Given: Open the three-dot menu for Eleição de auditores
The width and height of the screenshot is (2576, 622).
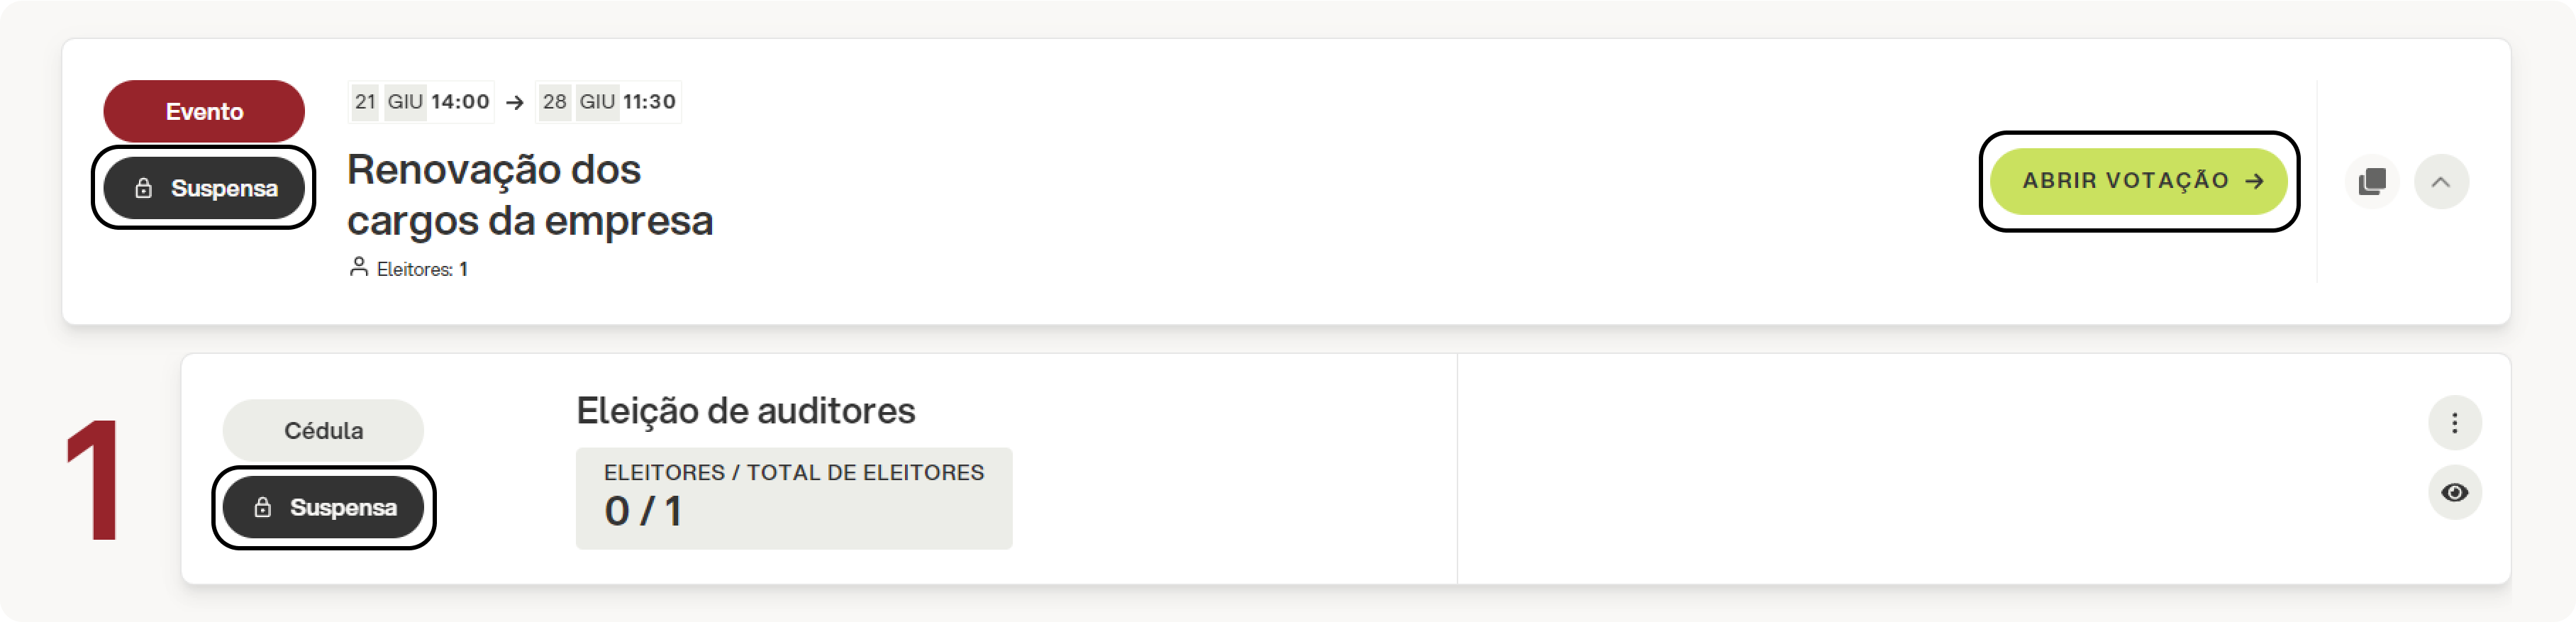Looking at the screenshot, I should pyautogui.click(x=2454, y=423).
